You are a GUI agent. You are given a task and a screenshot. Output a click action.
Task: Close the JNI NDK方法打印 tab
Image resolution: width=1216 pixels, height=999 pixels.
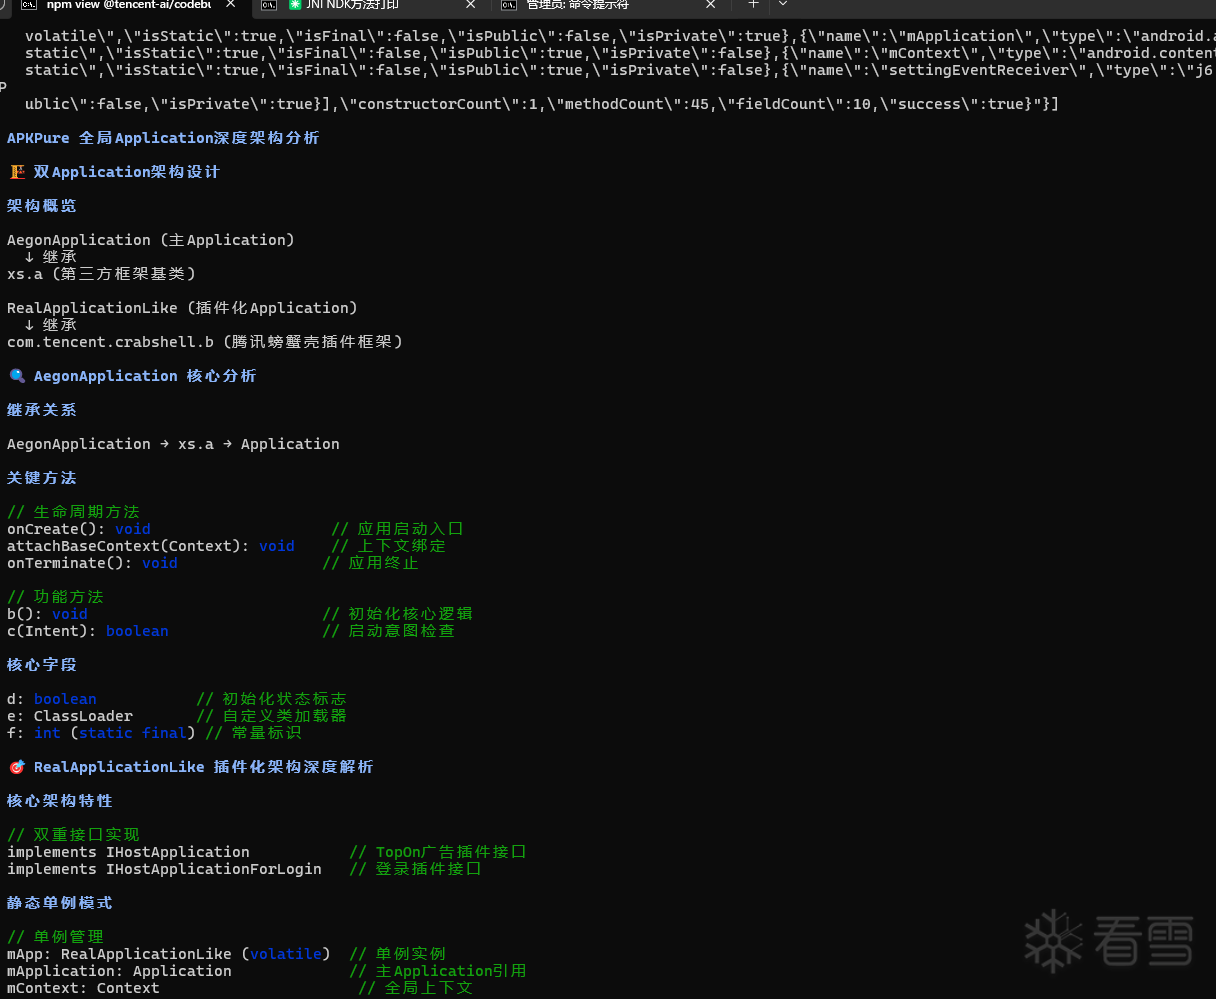click(x=470, y=5)
